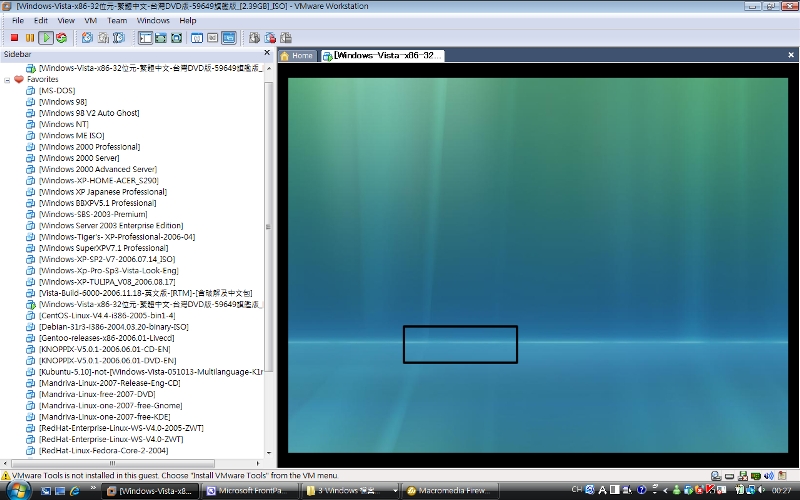Select [Windows XP Japanese Professional] entry
This screenshot has height=500, width=800.
[103, 191]
